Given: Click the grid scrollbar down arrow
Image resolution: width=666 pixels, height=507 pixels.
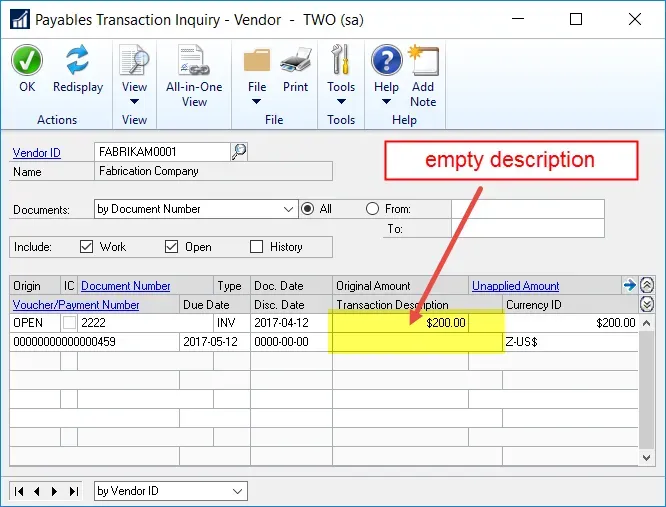Looking at the screenshot, I should point(646,456).
